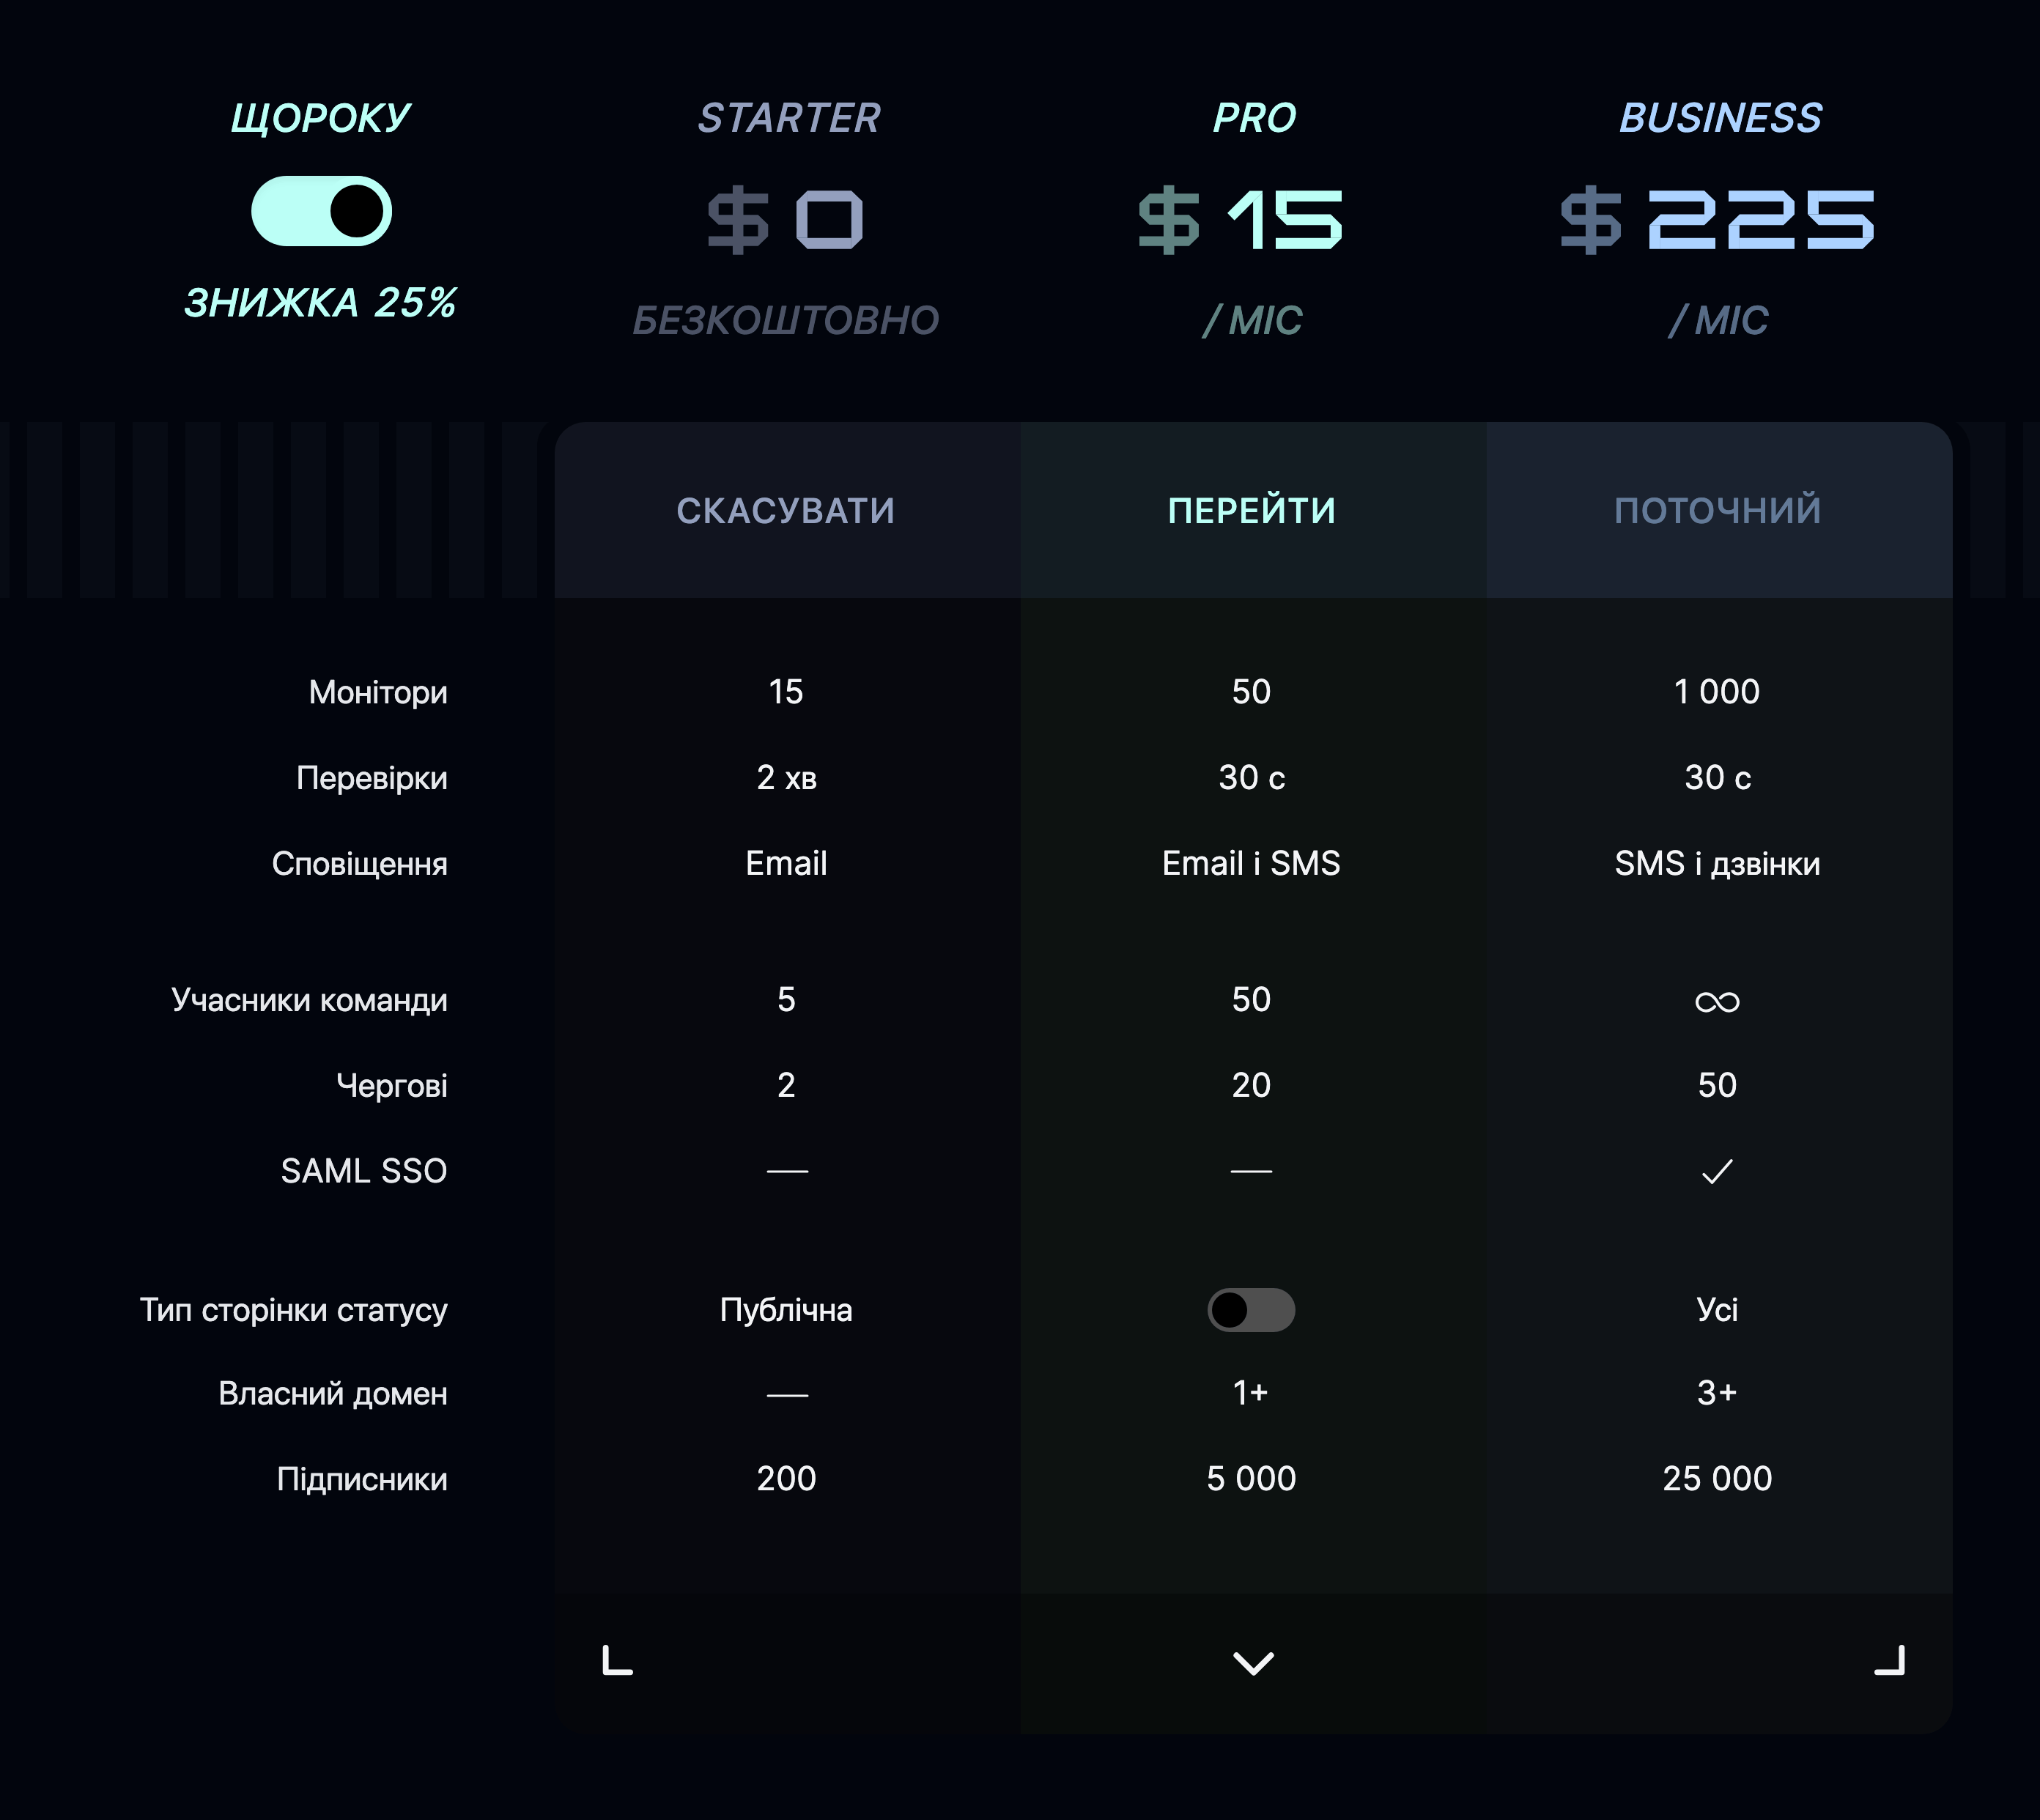Screen dimensions: 2040x1820
Task: Click the bottom-left corner bracket icon
Action: 617,1660
